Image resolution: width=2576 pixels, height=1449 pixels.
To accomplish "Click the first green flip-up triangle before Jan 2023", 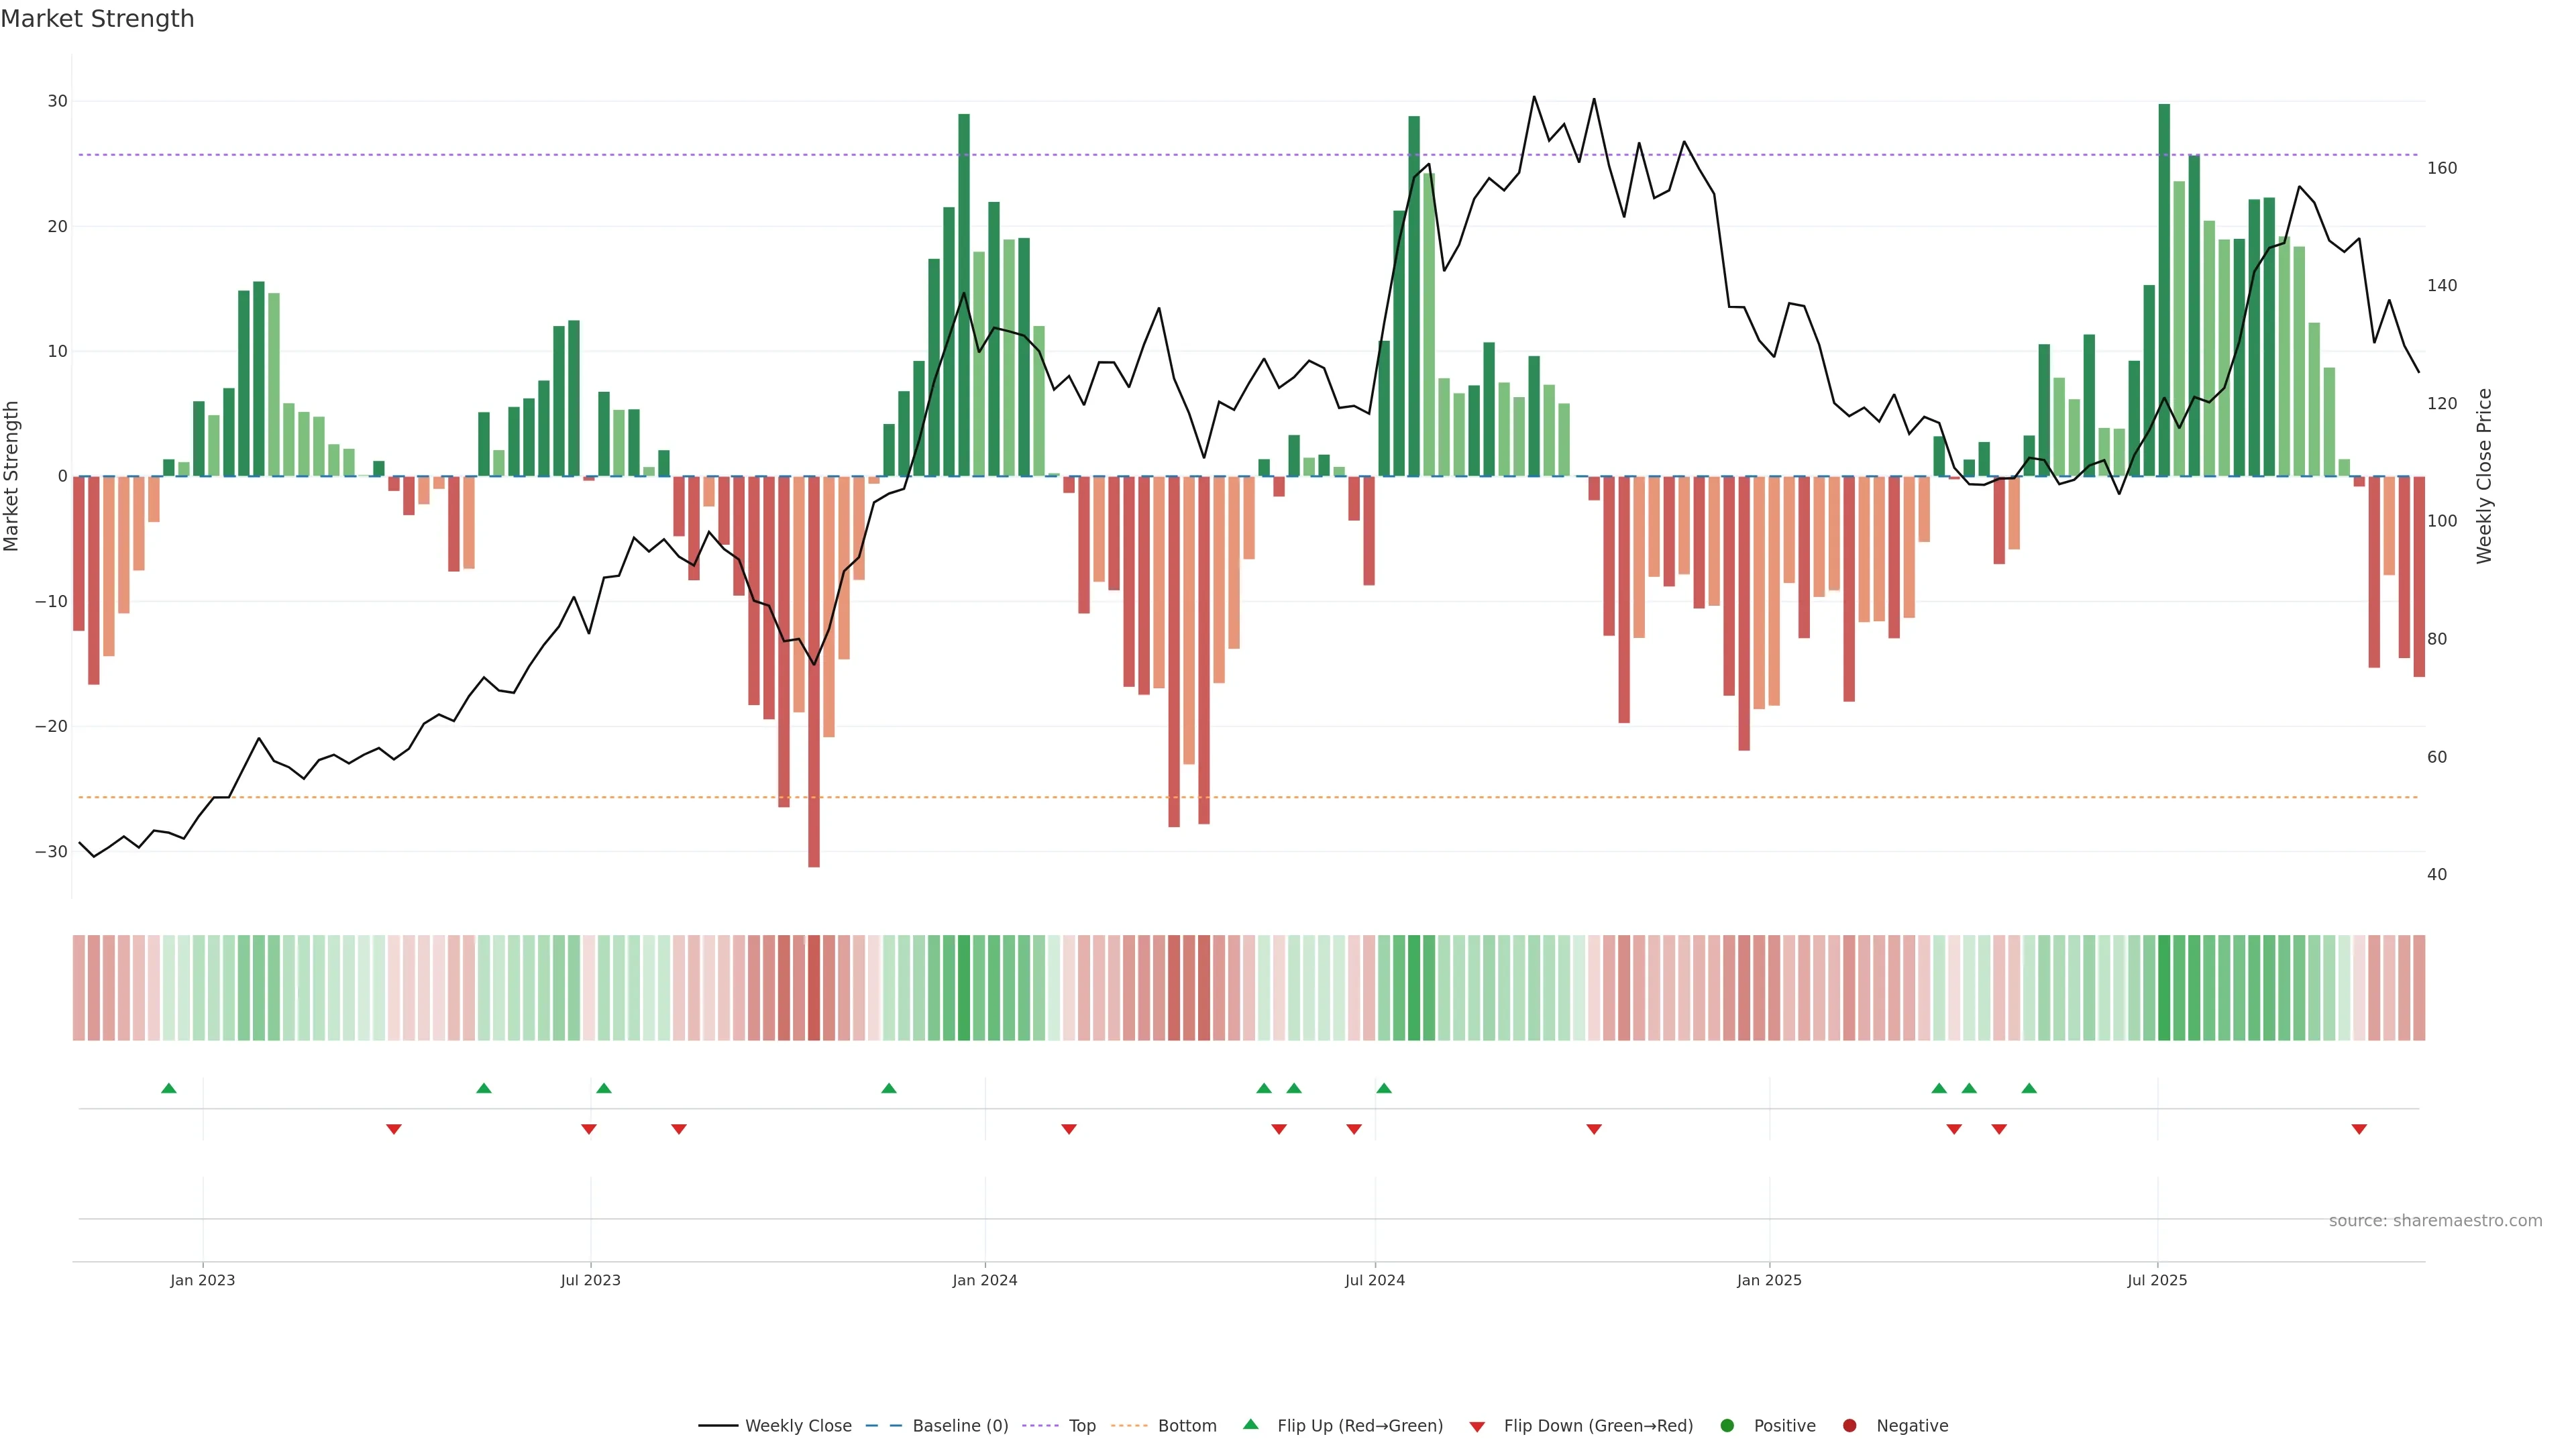I will [169, 1088].
